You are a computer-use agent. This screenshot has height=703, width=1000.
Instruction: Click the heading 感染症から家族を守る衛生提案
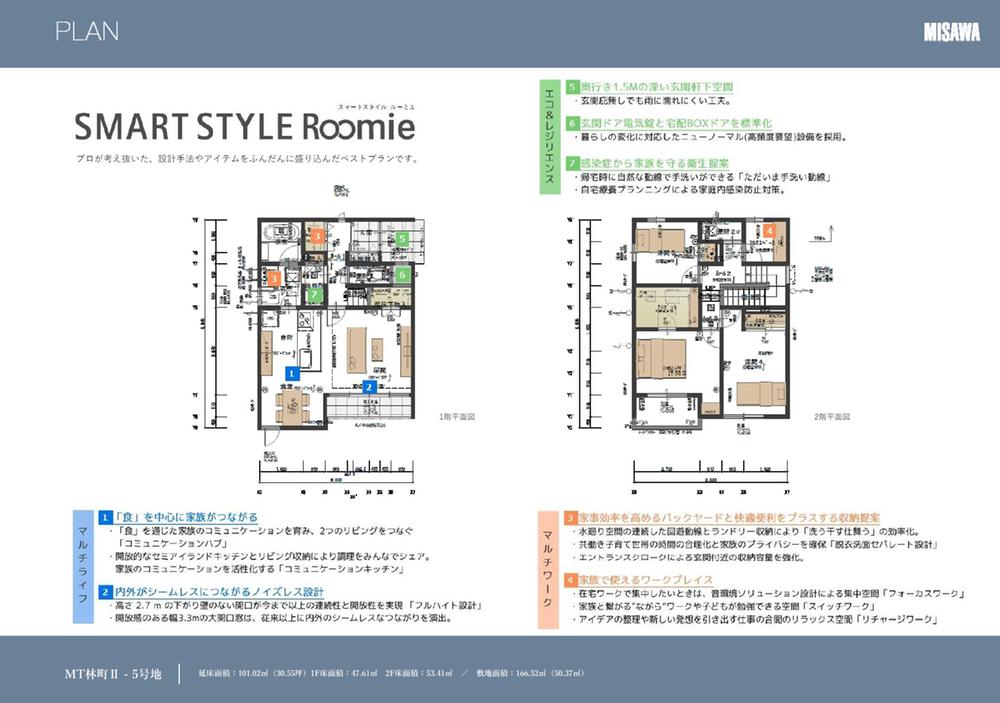pos(654,163)
